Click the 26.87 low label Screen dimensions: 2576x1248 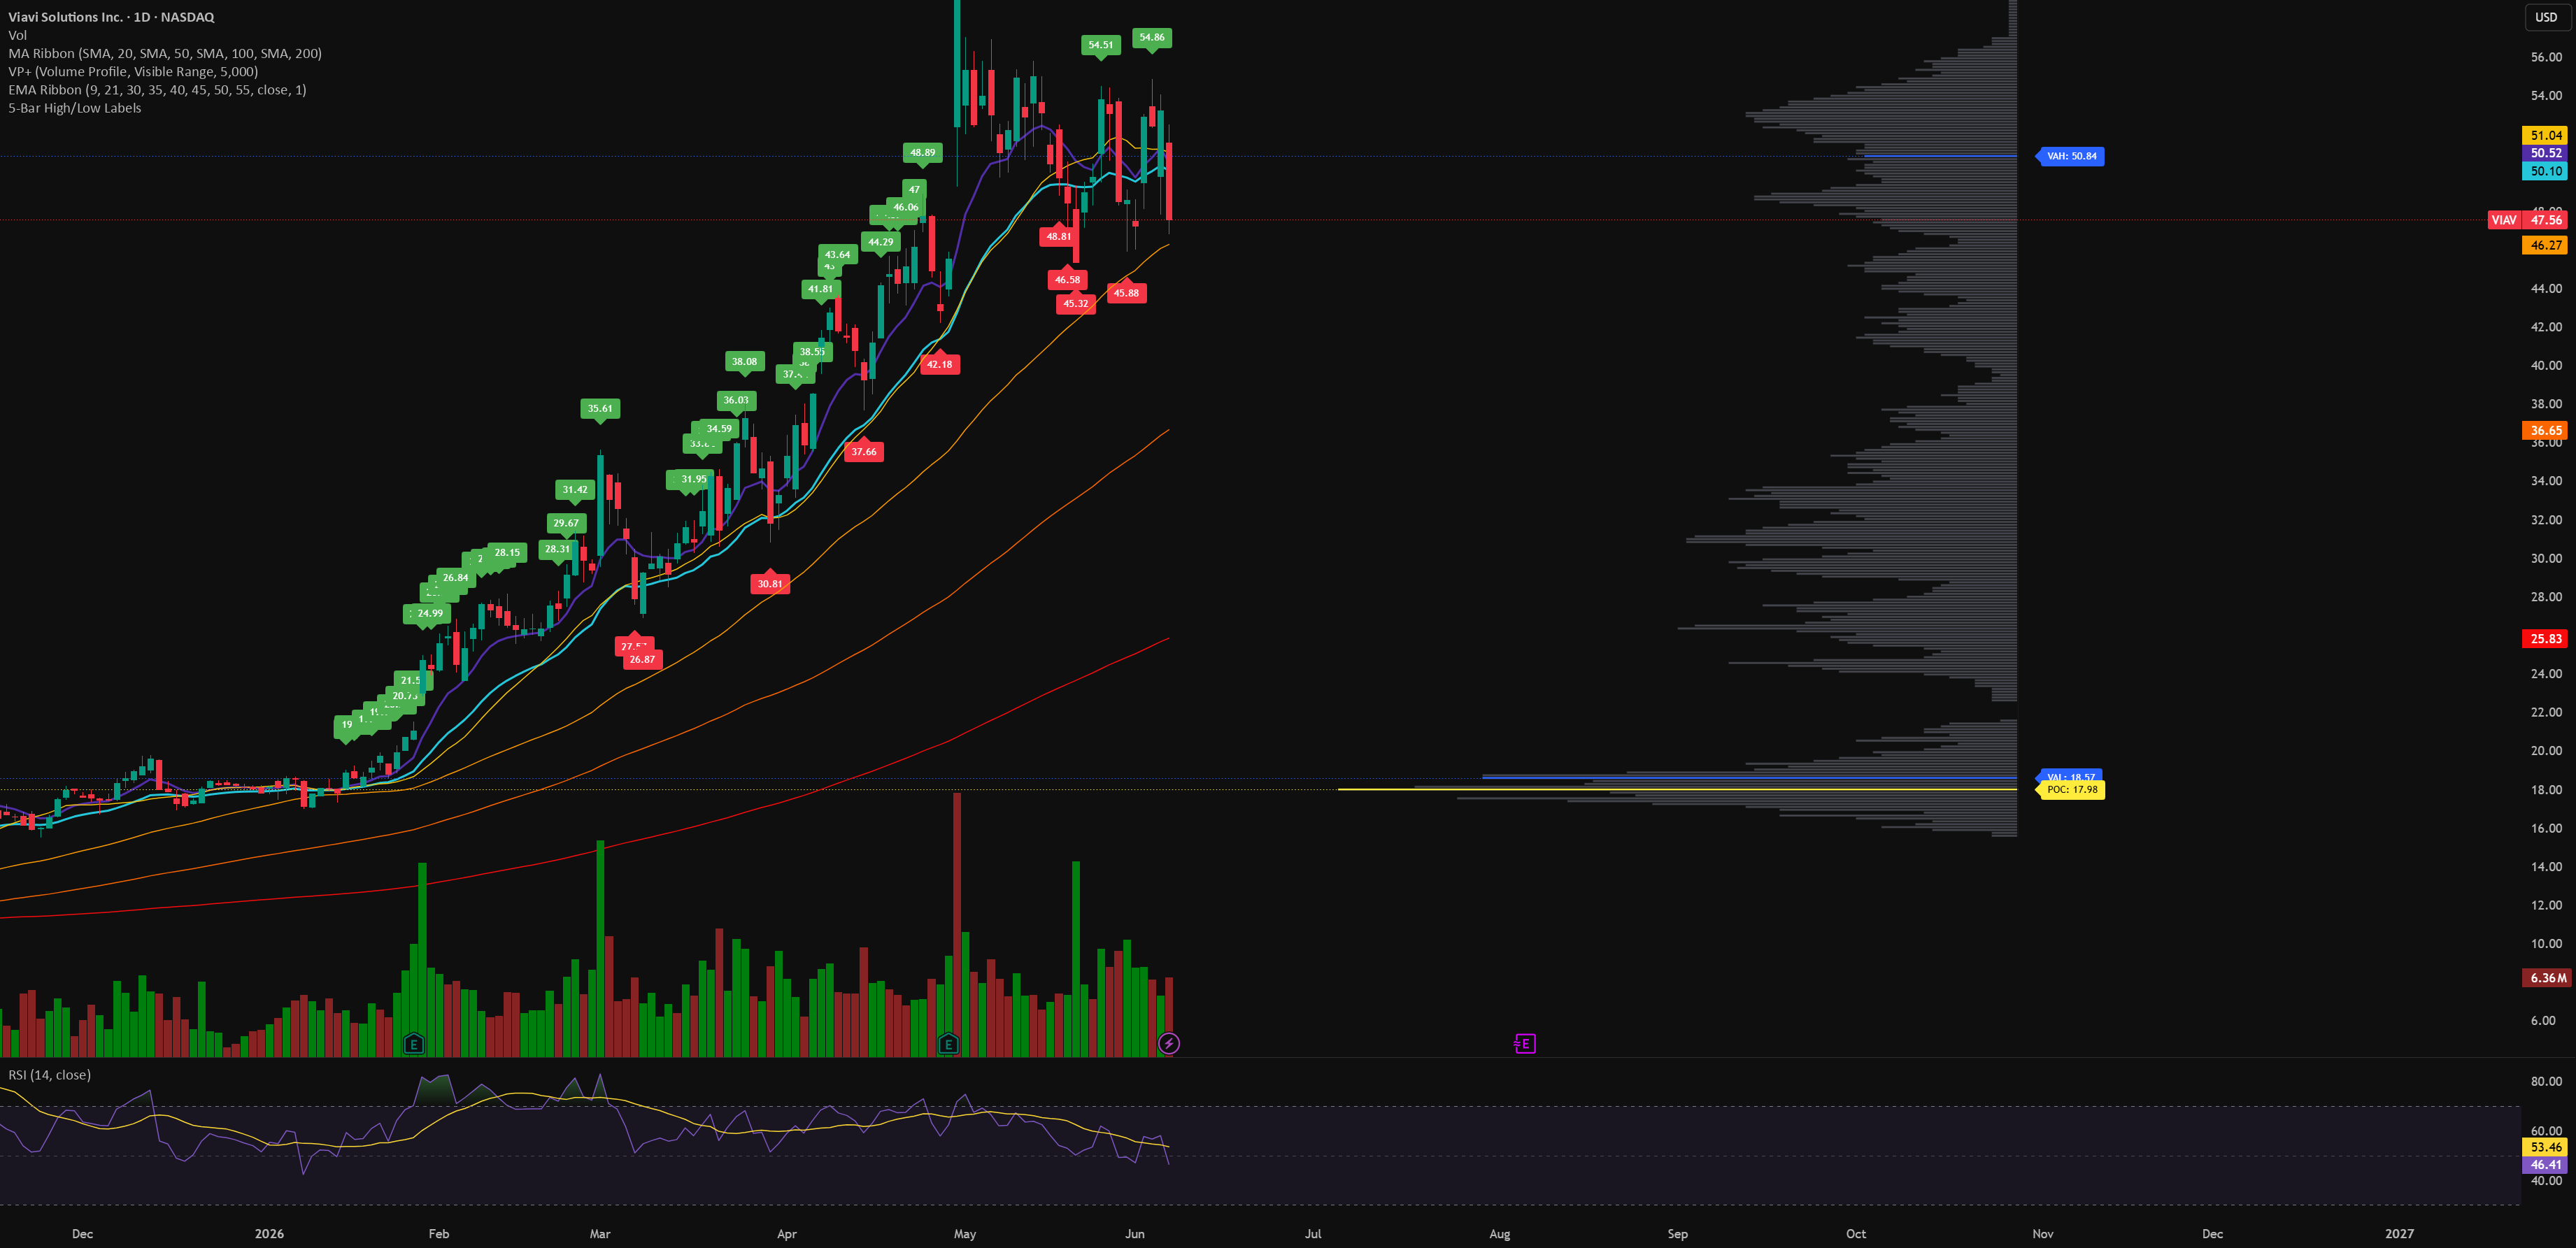(642, 660)
